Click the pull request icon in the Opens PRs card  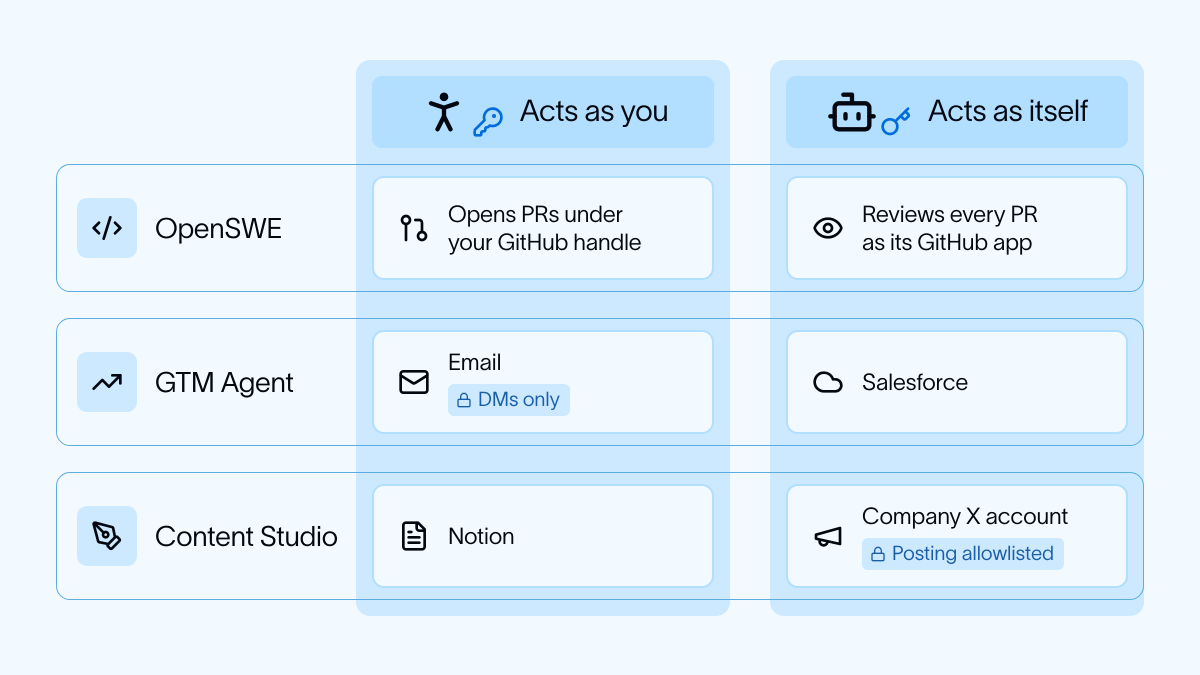coord(414,228)
